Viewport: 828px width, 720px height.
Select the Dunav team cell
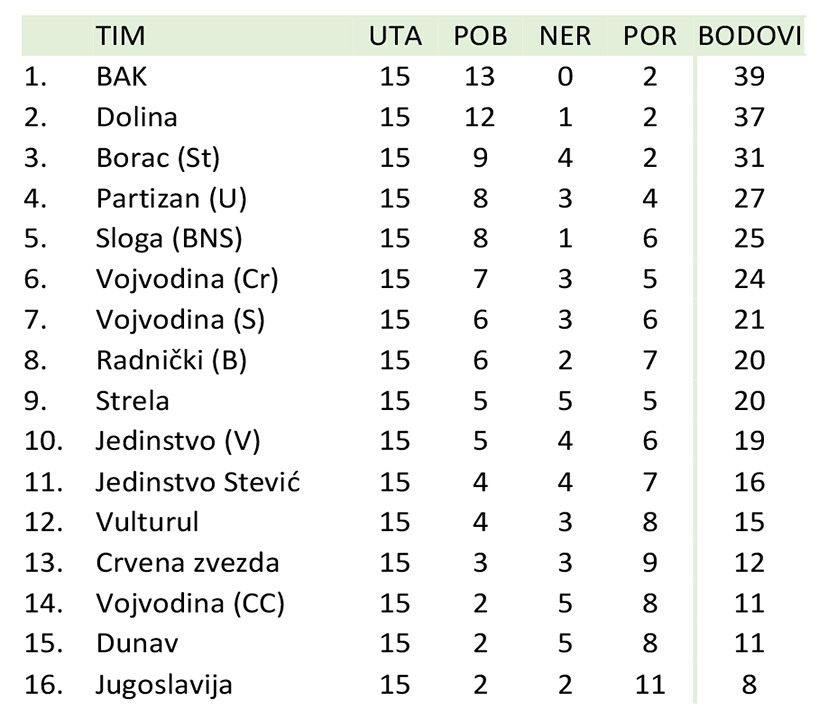[137, 644]
